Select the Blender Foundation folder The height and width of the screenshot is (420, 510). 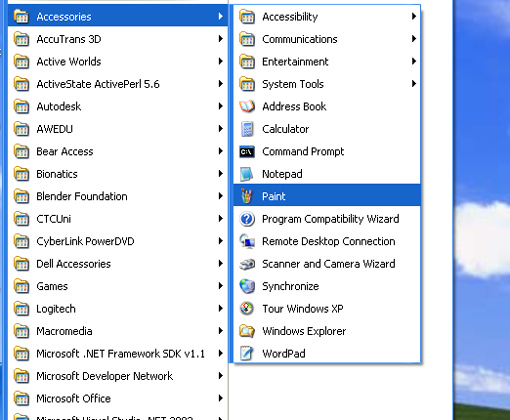click(118, 196)
